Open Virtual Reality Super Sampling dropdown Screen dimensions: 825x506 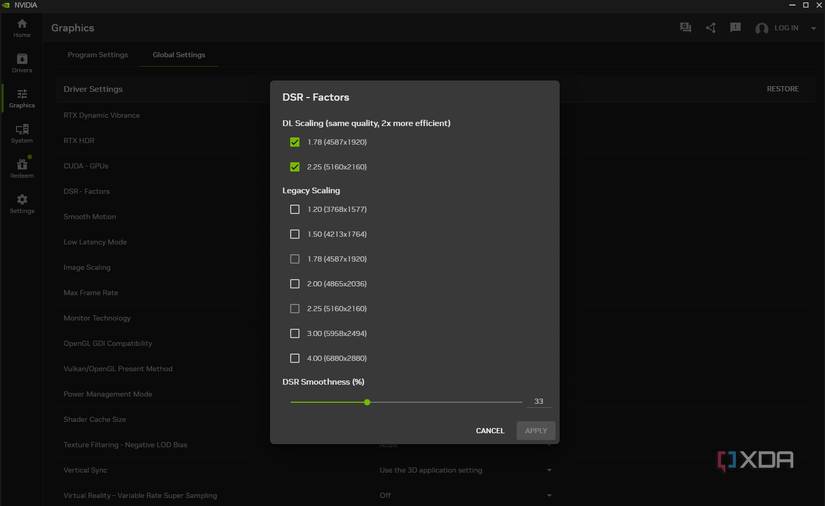pos(549,495)
